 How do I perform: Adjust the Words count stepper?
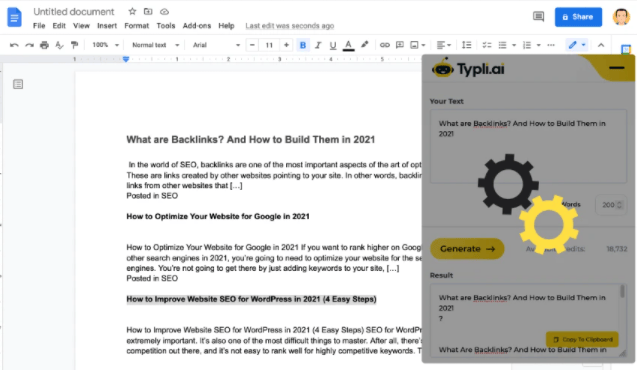(x=619, y=205)
